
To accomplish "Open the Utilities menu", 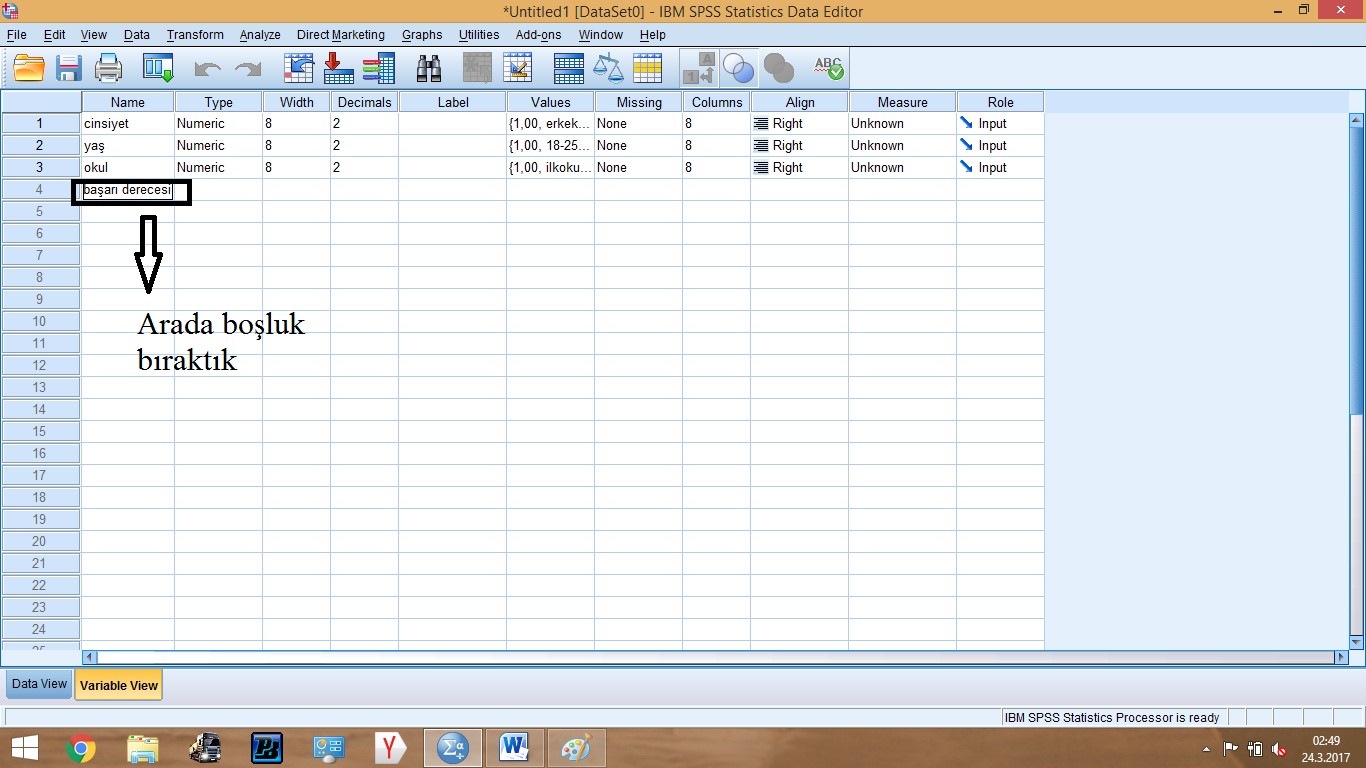I will tap(479, 35).
